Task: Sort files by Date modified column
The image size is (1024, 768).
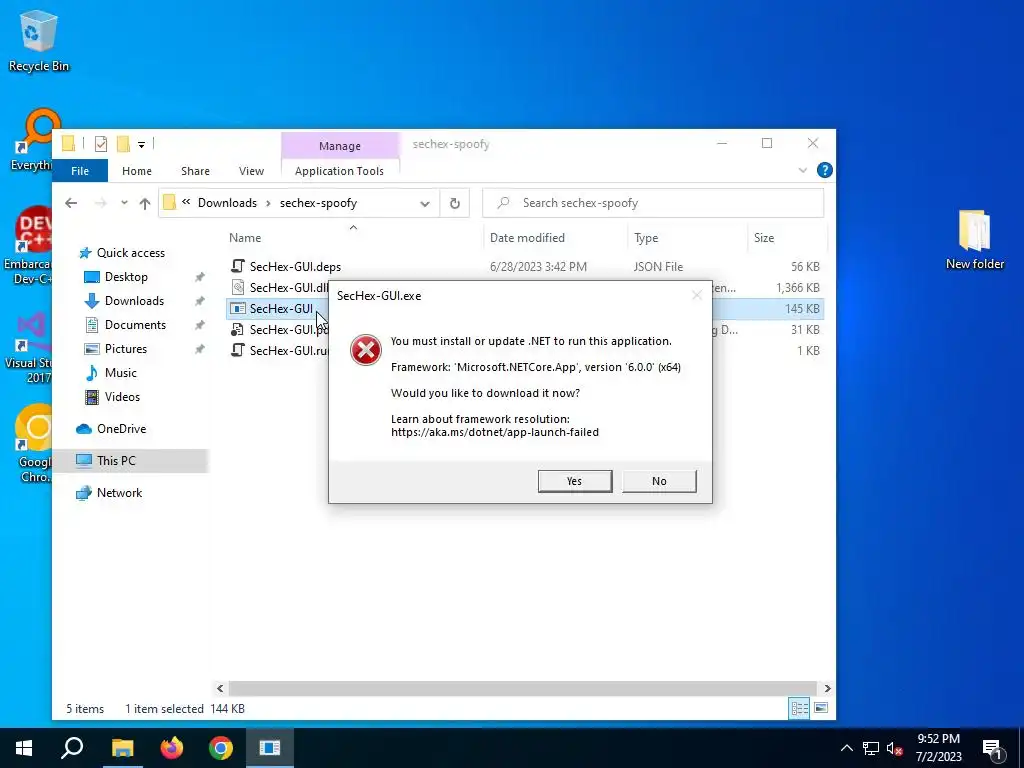Action: point(555,238)
